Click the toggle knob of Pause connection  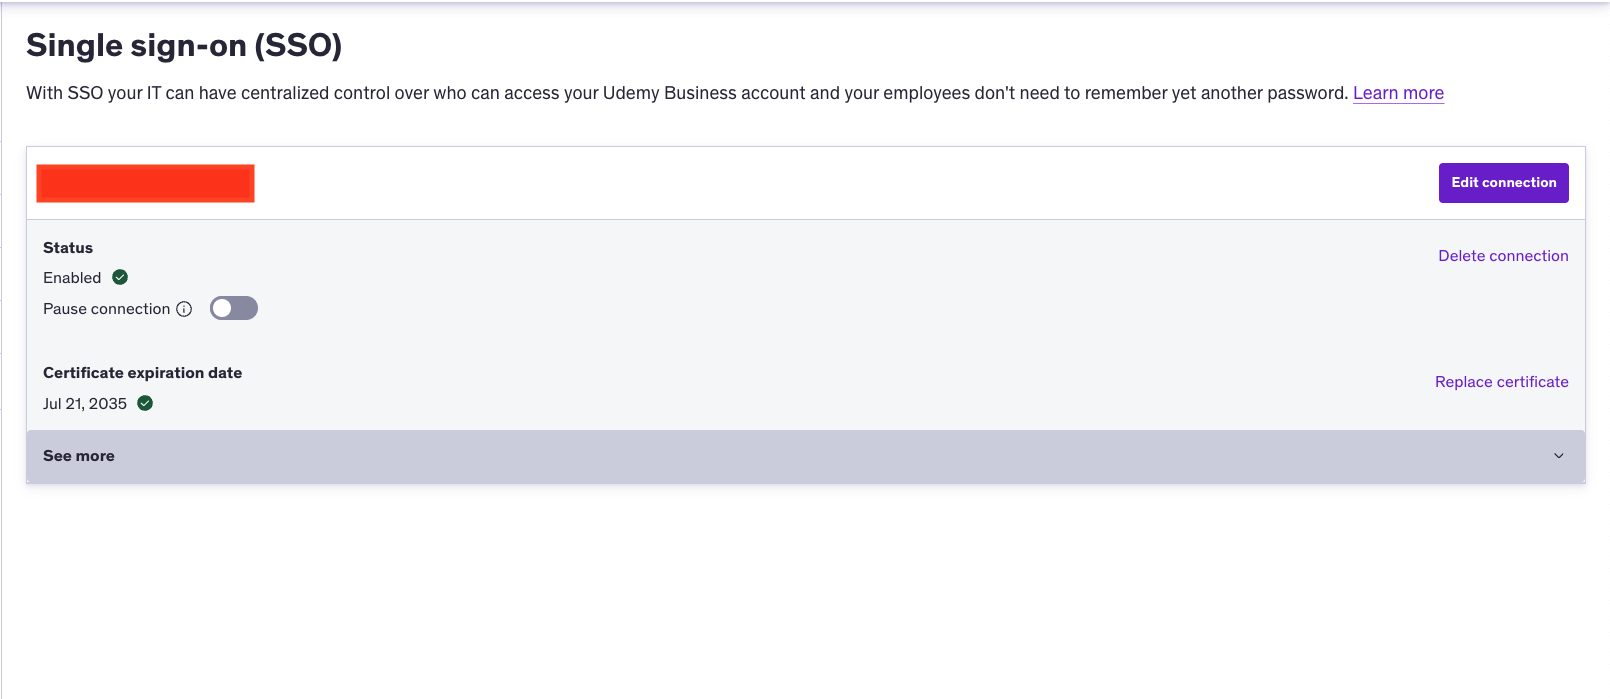222,308
